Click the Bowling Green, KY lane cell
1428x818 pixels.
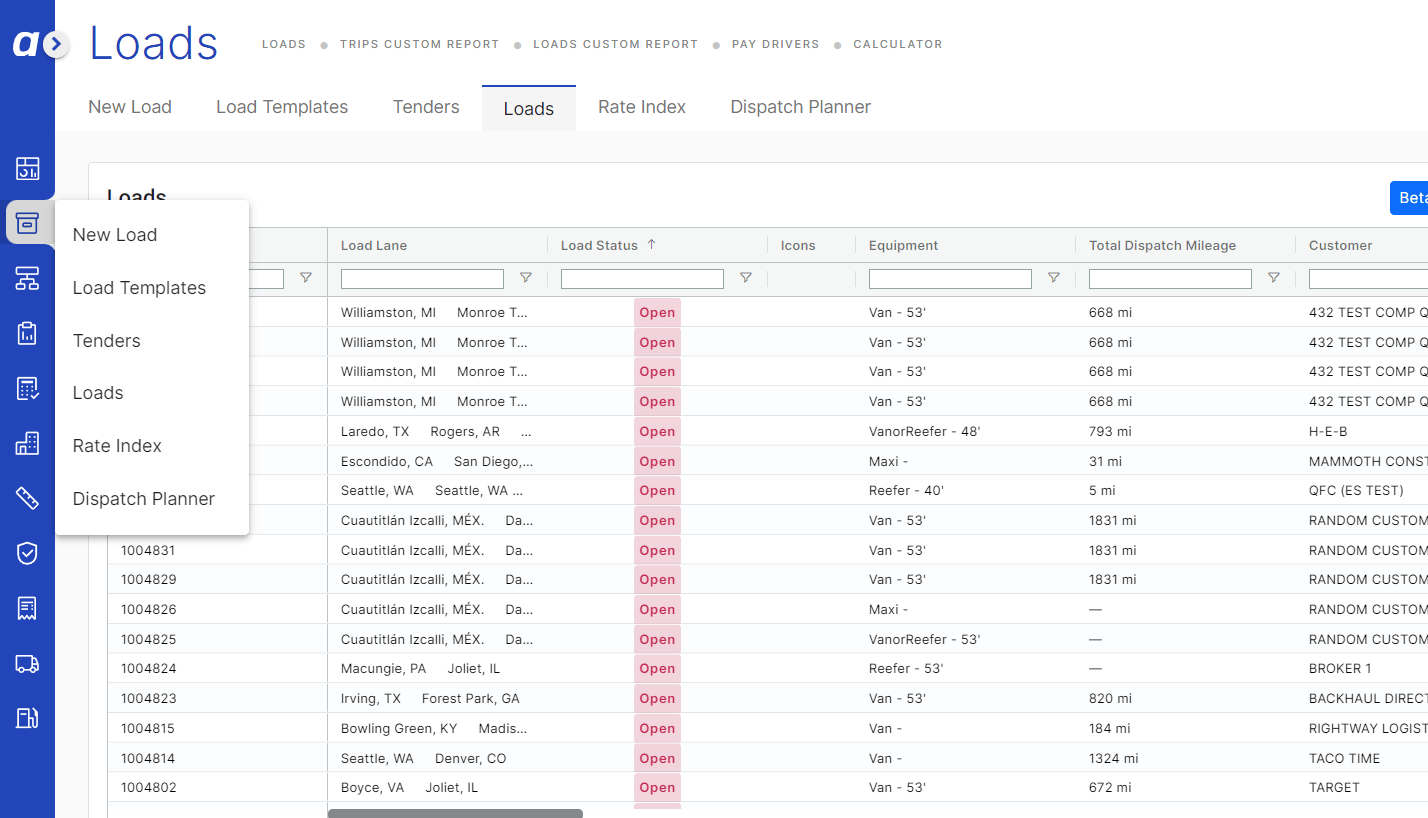coord(437,728)
